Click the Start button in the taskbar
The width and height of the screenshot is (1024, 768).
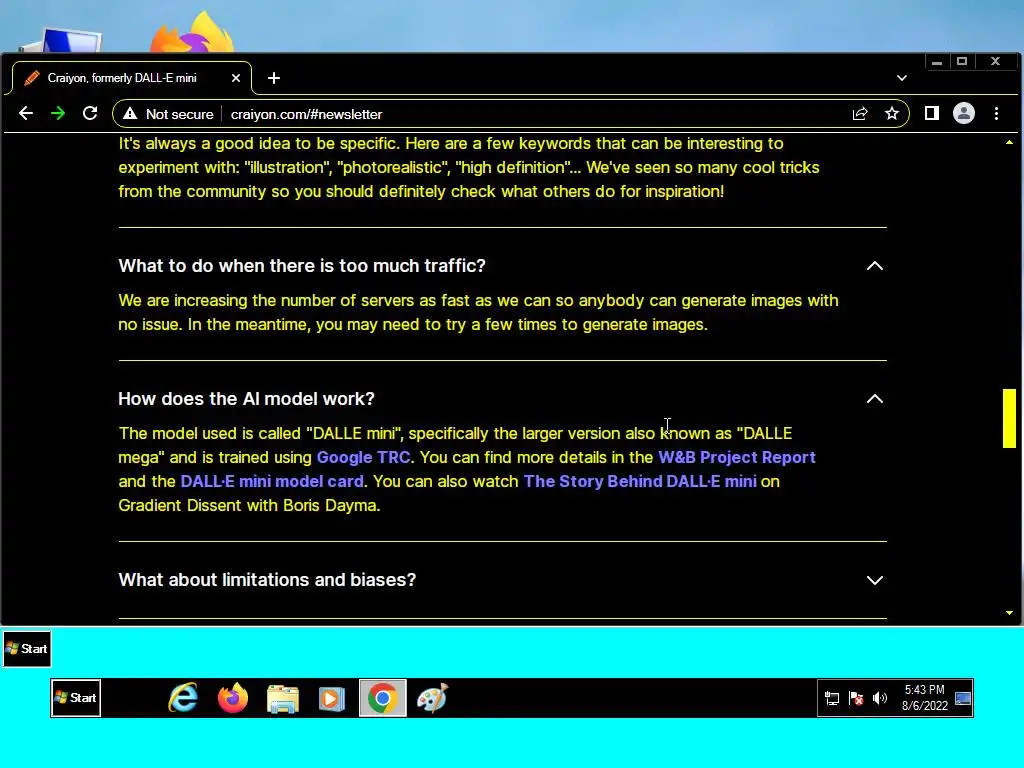pos(76,698)
